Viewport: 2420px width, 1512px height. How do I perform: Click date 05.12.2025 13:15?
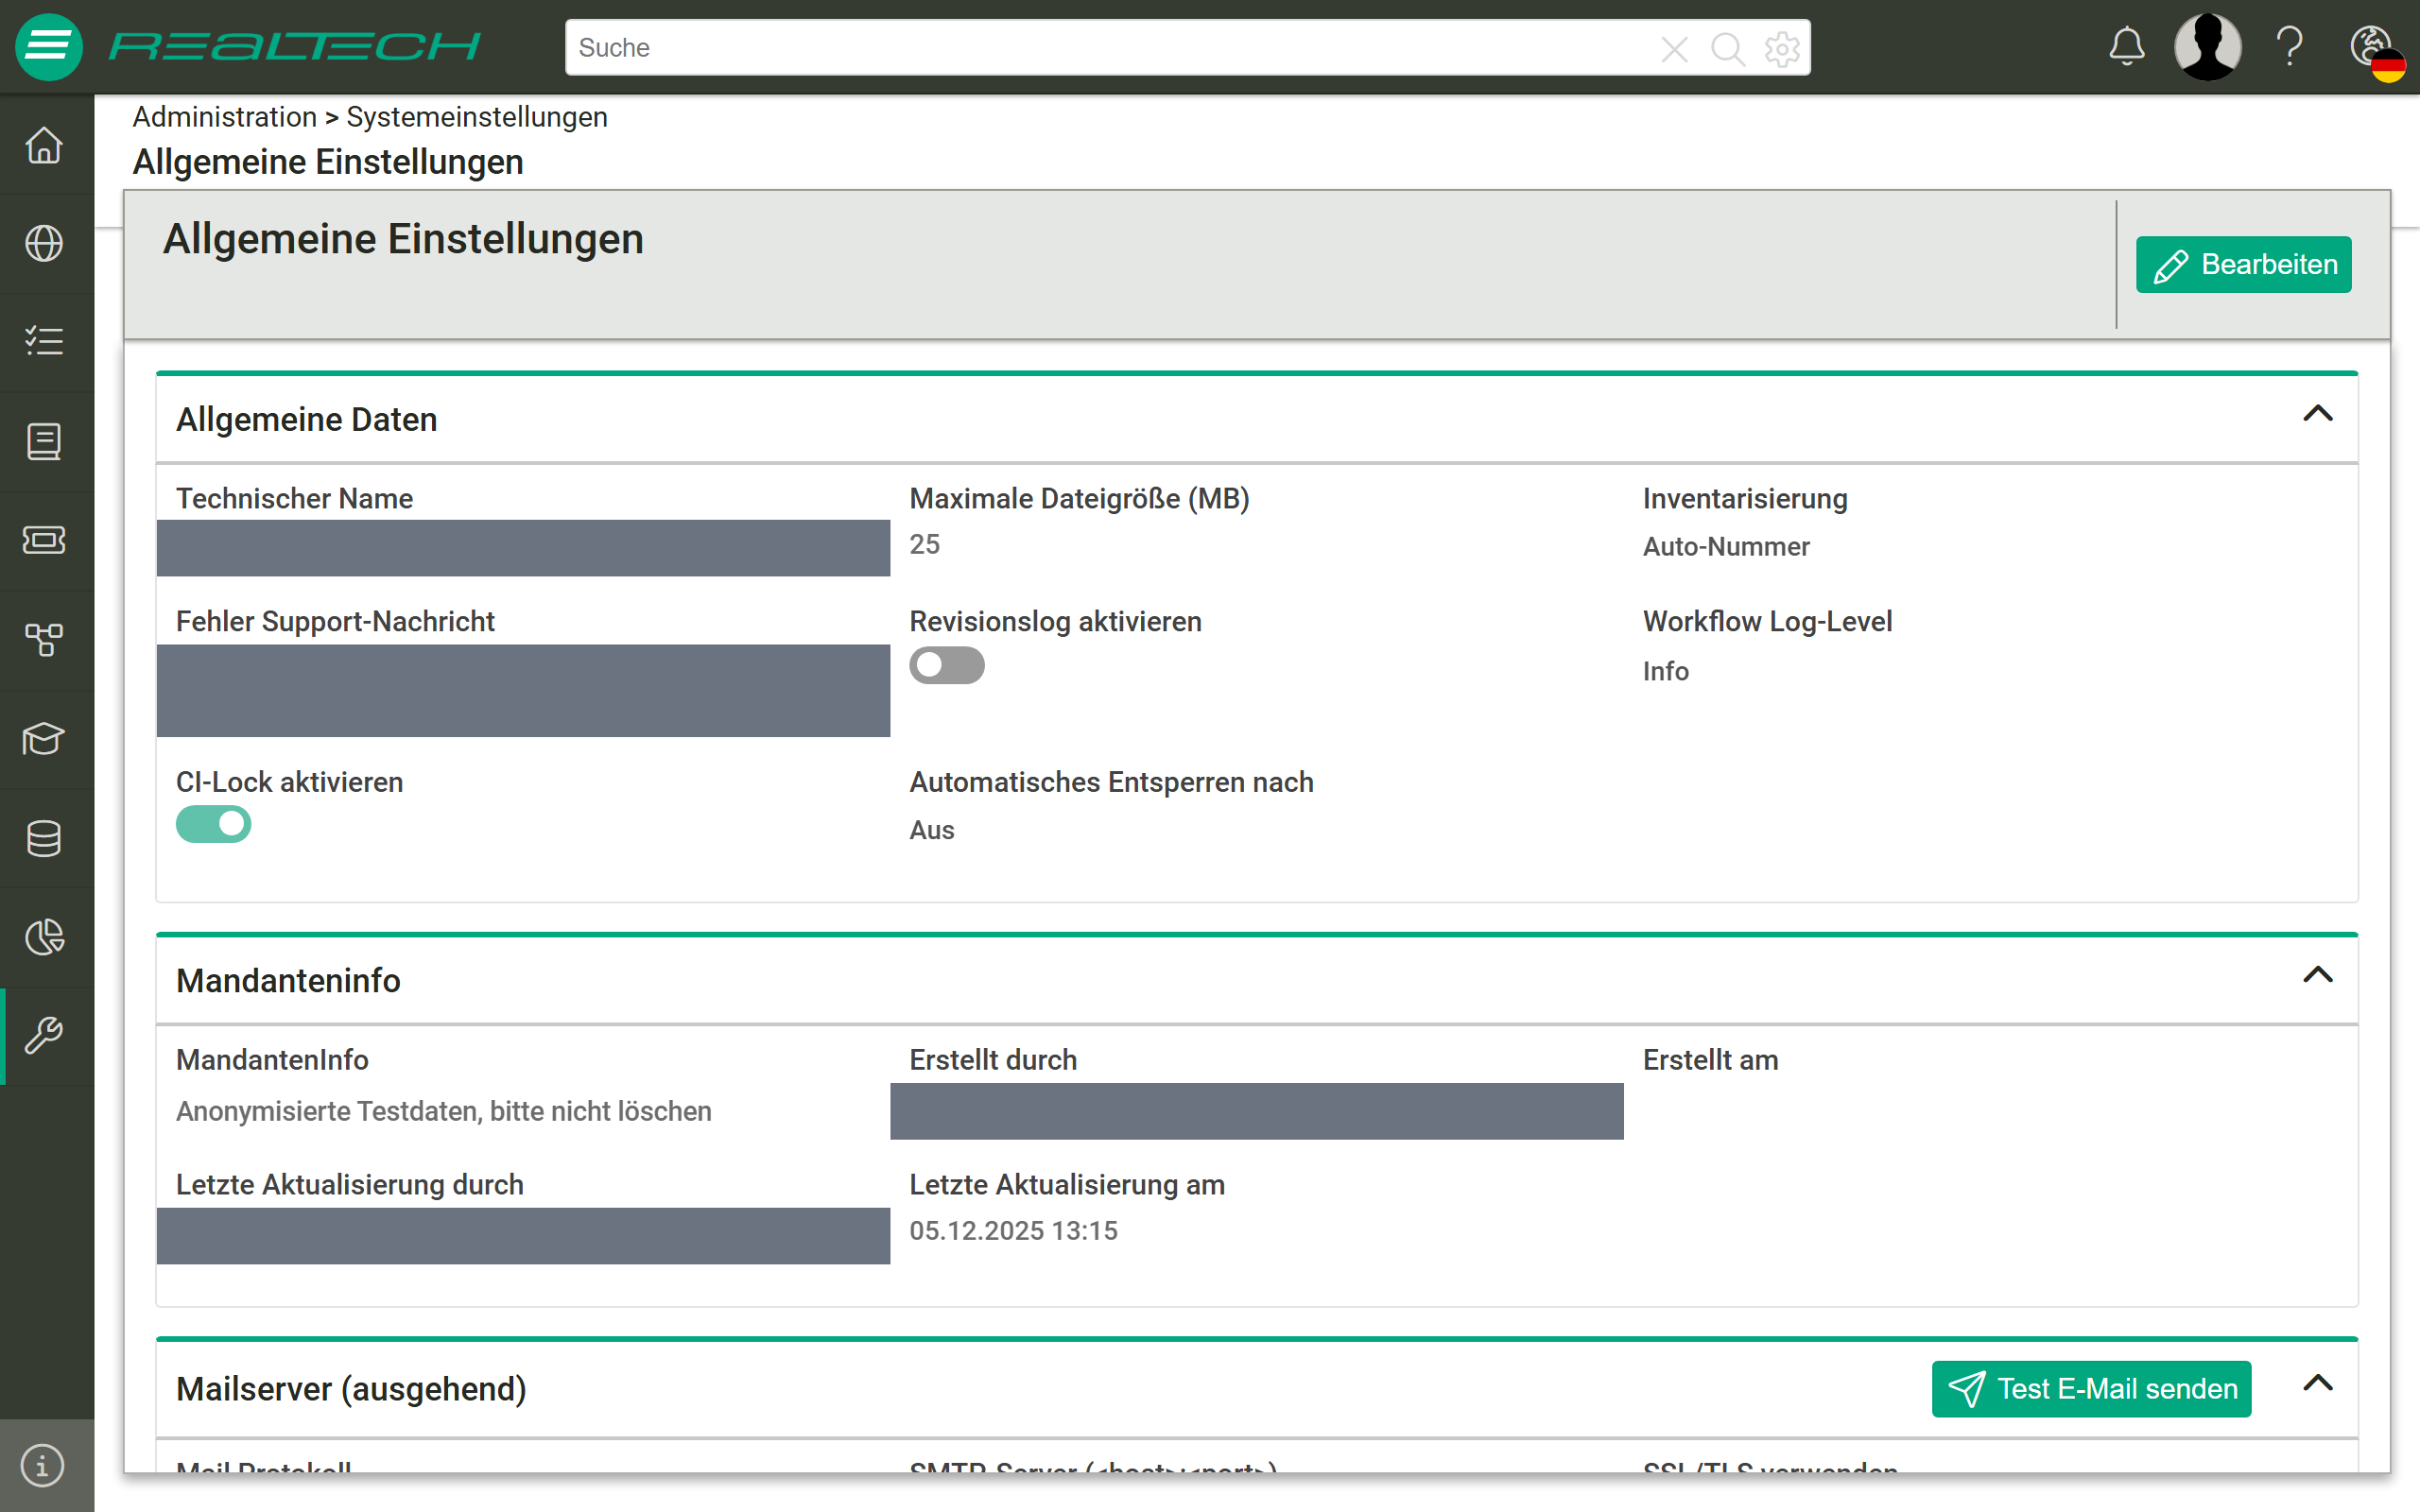[1013, 1231]
